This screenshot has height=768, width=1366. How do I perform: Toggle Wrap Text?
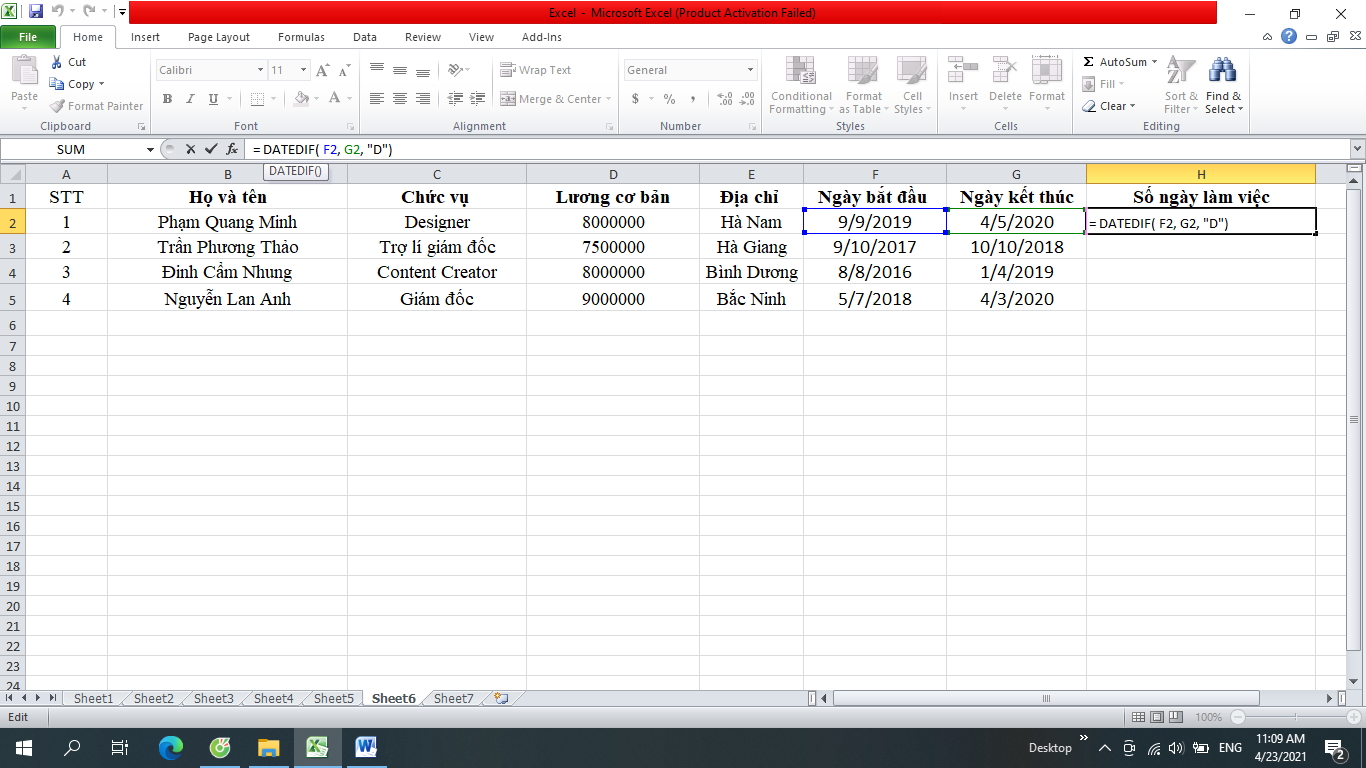536,70
